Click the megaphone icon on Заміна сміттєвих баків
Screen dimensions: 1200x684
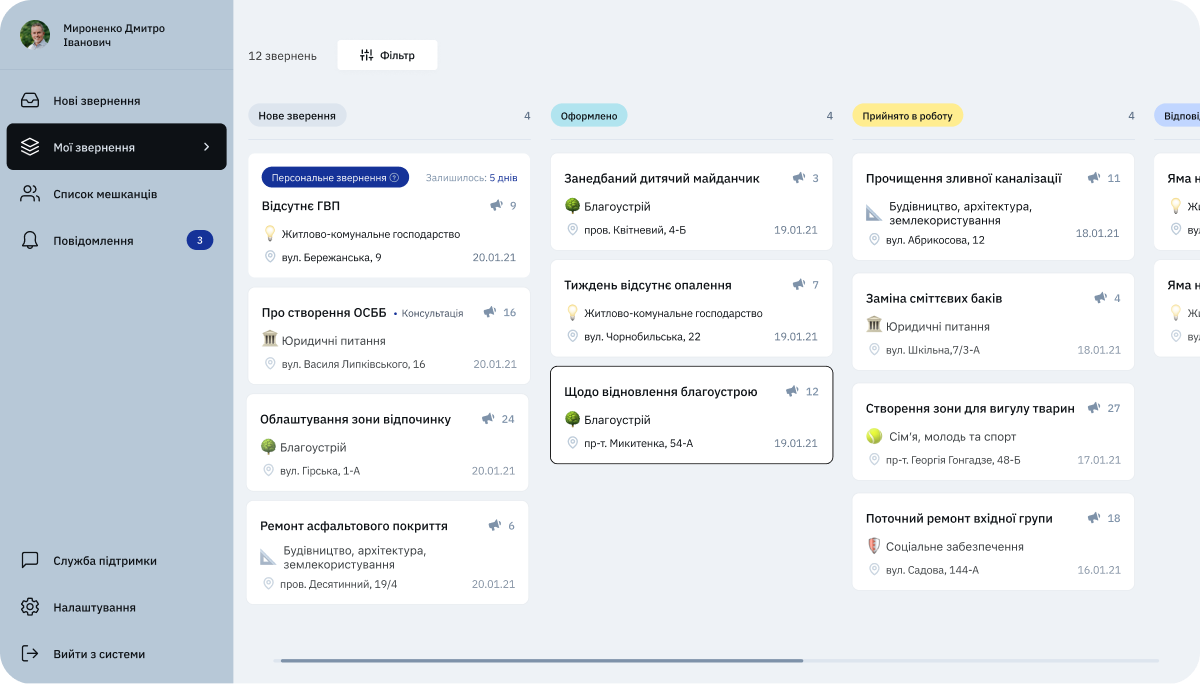(x=1100, y=298)
